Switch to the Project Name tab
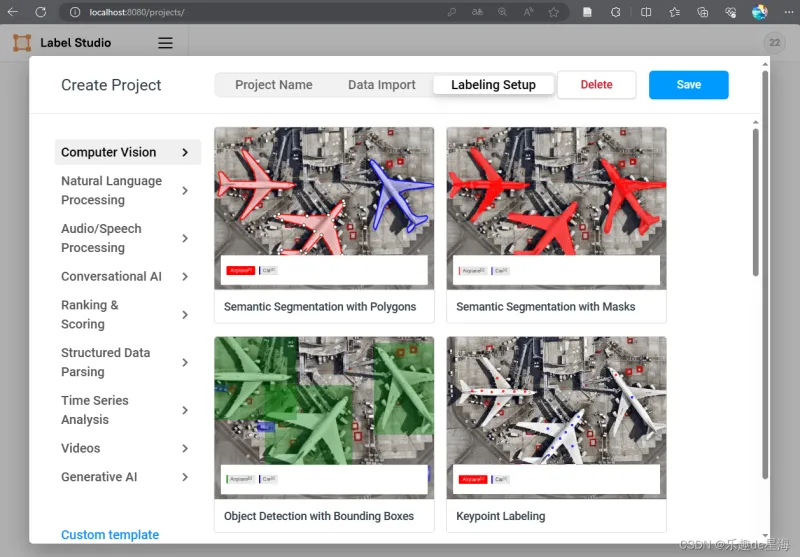Viewport: 800px width, 557px height. pos(274,85)
